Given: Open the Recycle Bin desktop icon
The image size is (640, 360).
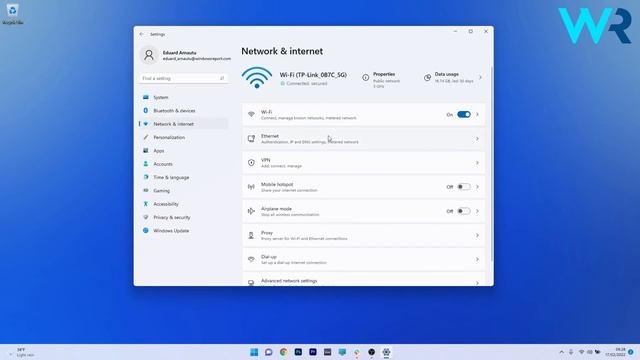Looking at the screenshot, I should pos(13,14).
